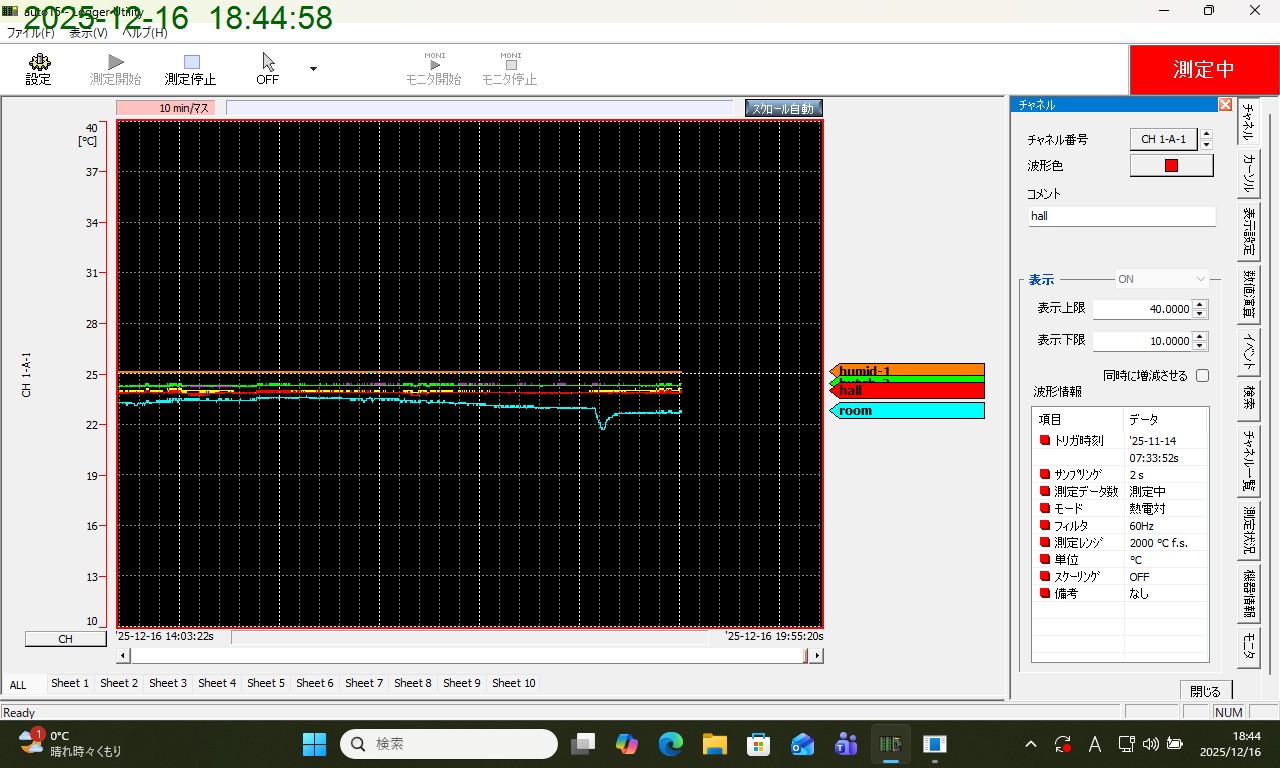The width and height of the screenshot is (1280, 768).
Task: Switch to the Sheet 3 tab
Action: click(167, 683)
